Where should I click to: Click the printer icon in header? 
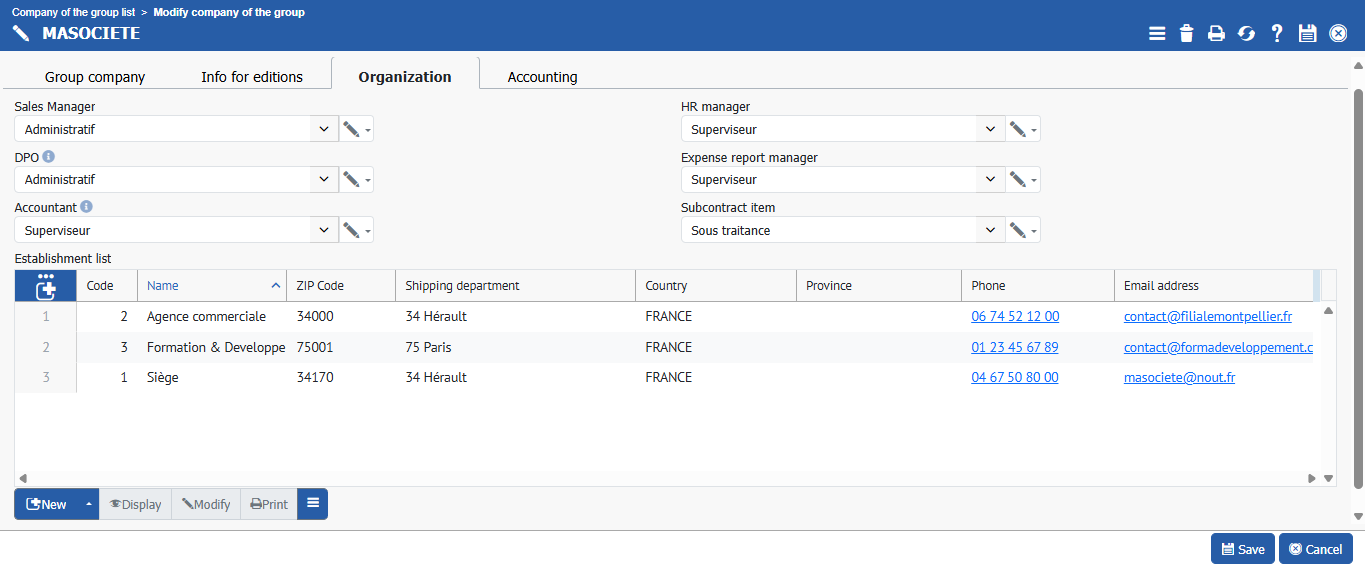coord(1216,34)
